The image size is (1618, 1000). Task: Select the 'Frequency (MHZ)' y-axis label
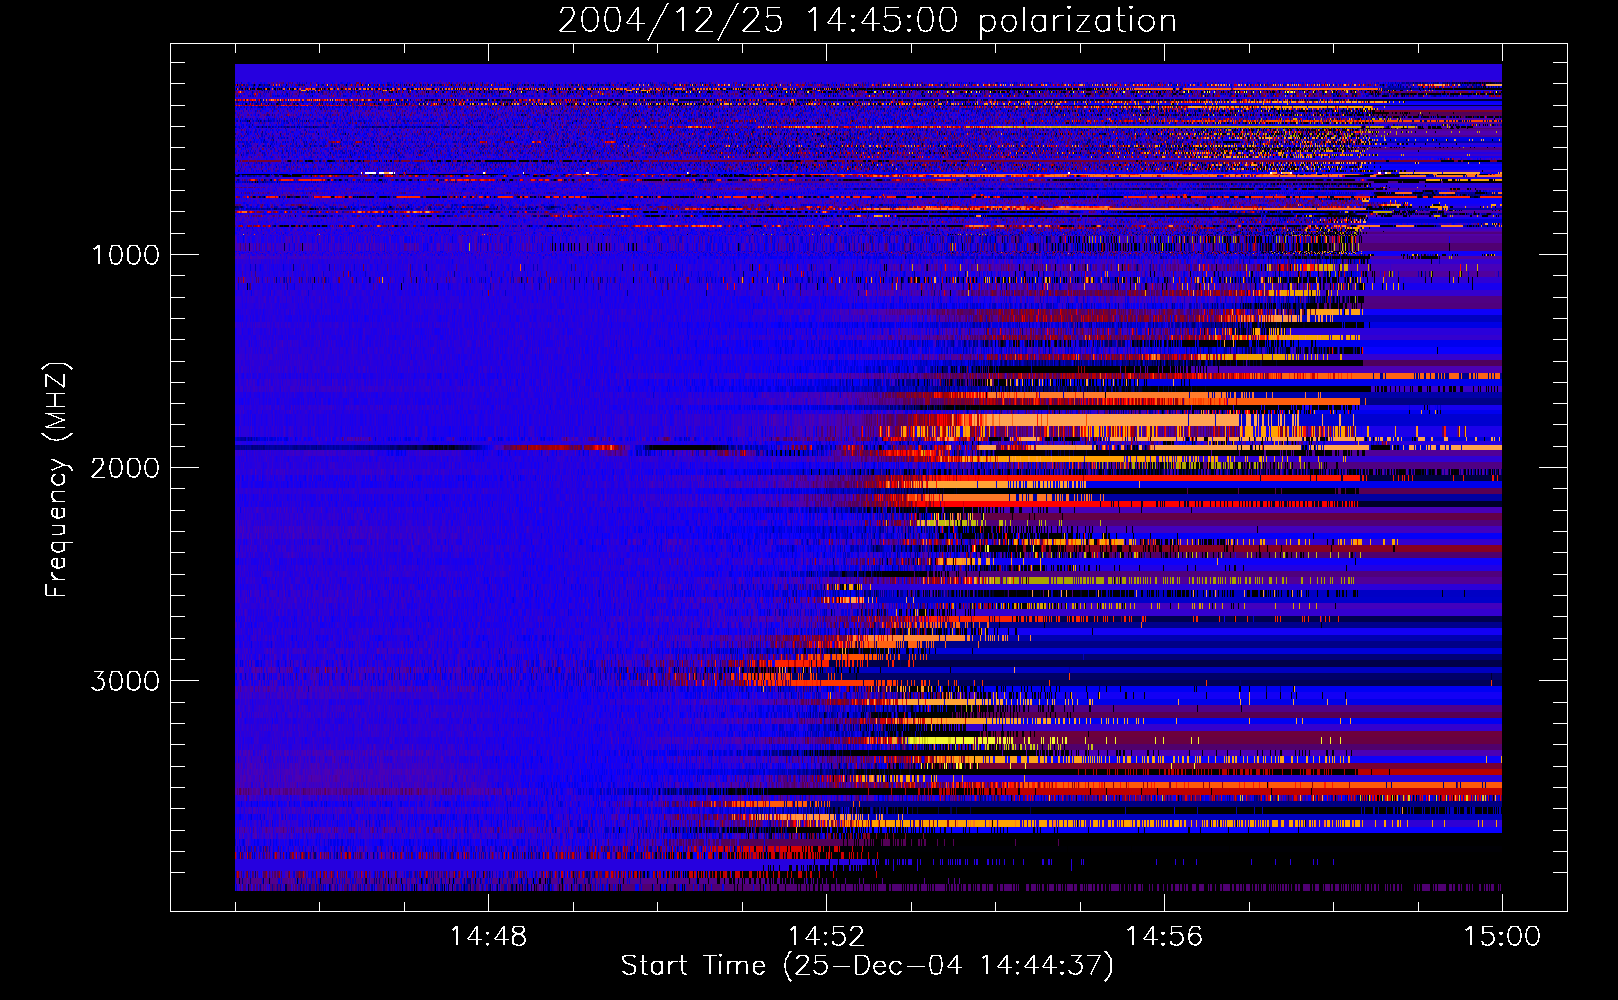[x=57, y=480]
